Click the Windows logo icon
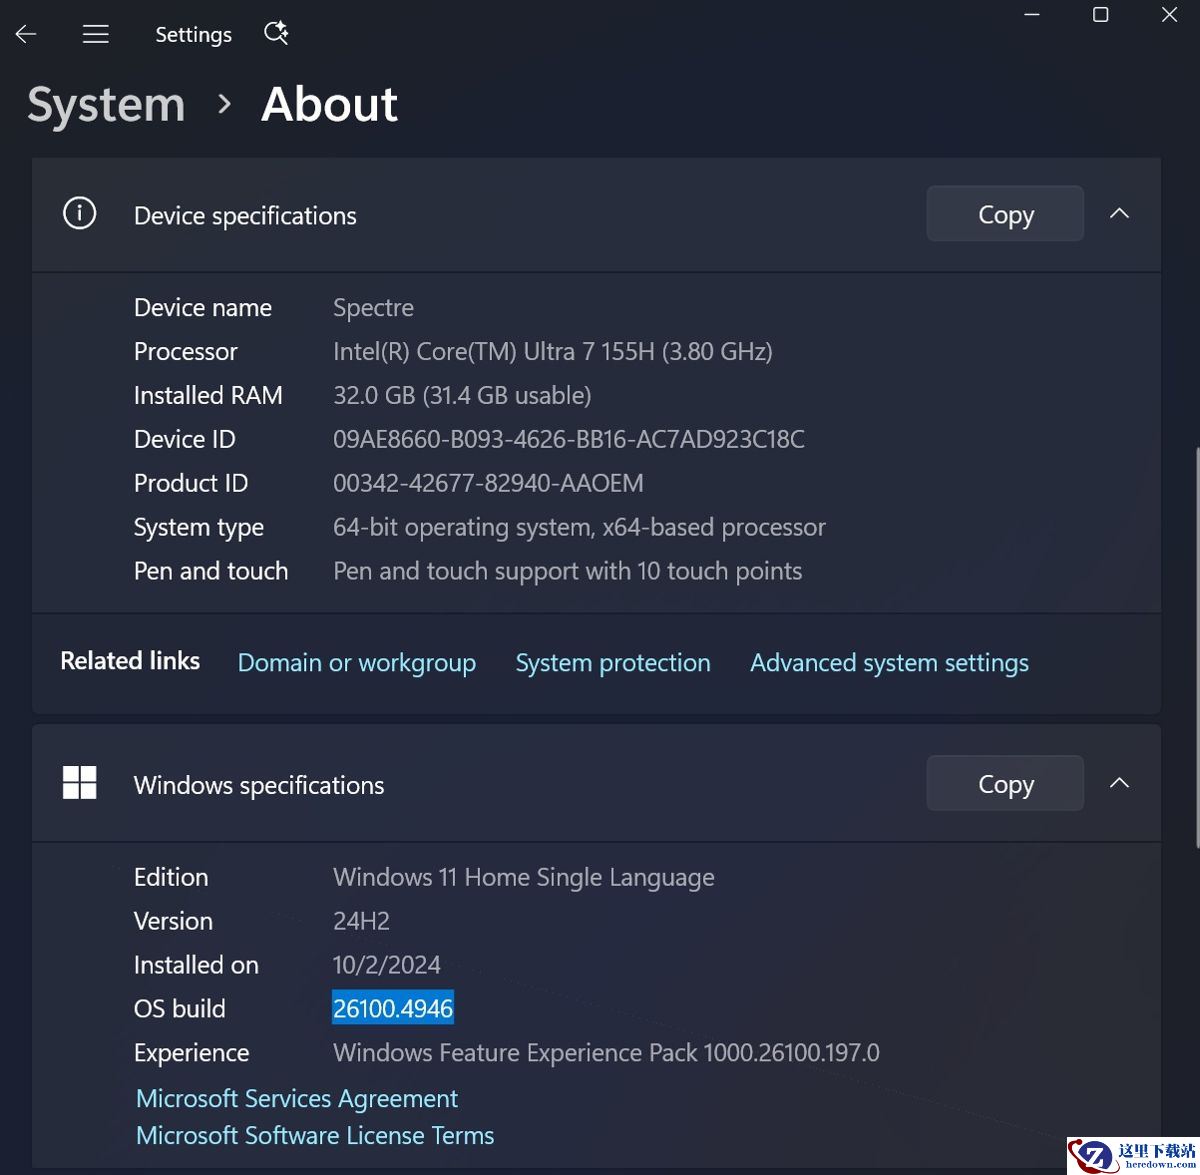Screen dimensions: 1200x1175 click(80, 783)
